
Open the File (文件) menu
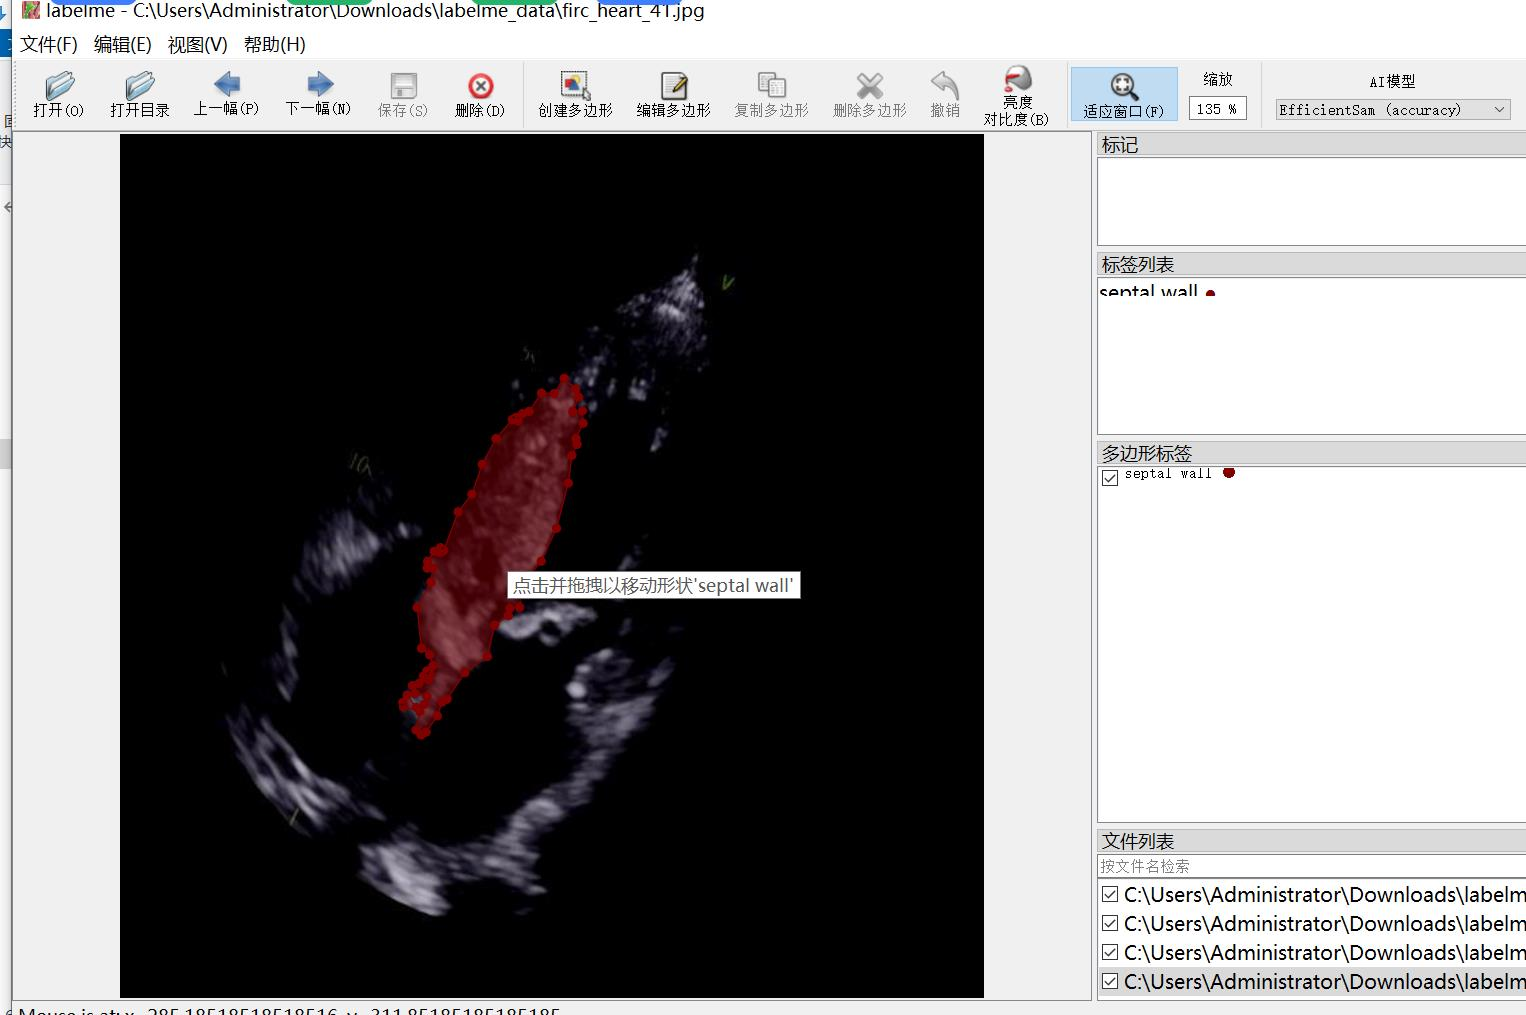click(49, 45)
